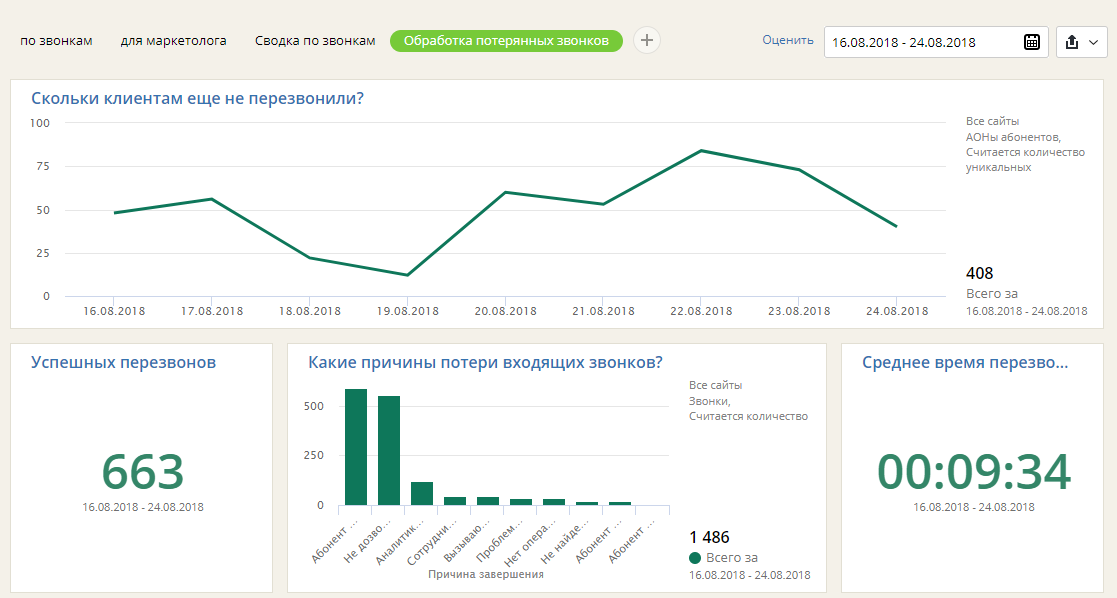Image resolution: width=1117 pixels, height=598 pixels.
Task: Click the date range text under "663"
Action: click(142, 507)
